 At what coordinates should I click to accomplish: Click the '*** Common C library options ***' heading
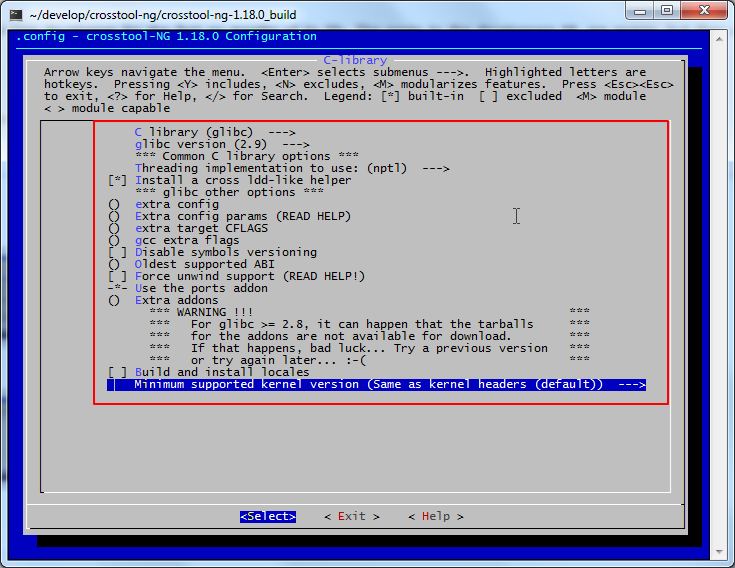coord(247,157)
